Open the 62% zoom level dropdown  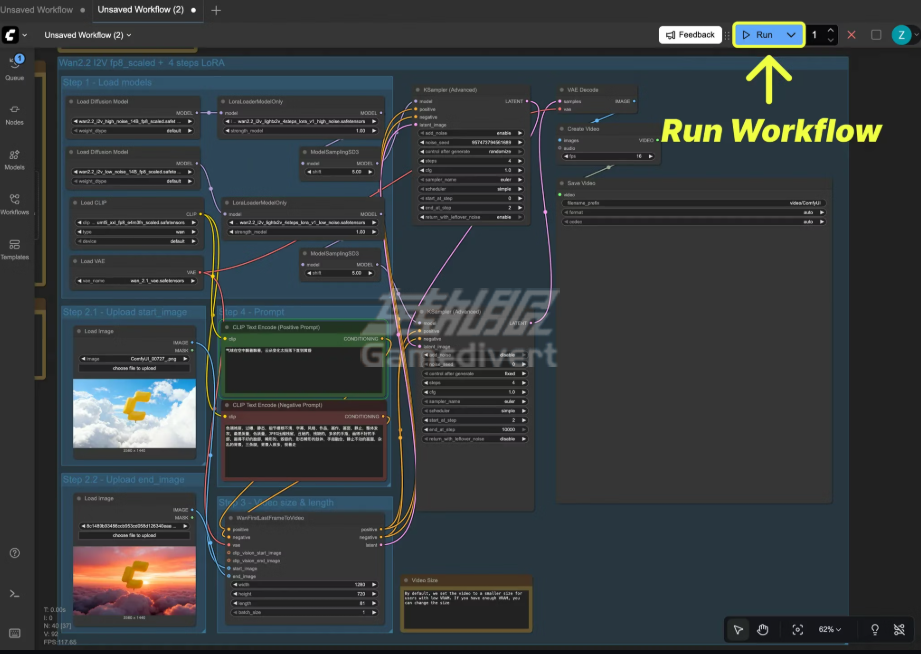tap(829, 629)
